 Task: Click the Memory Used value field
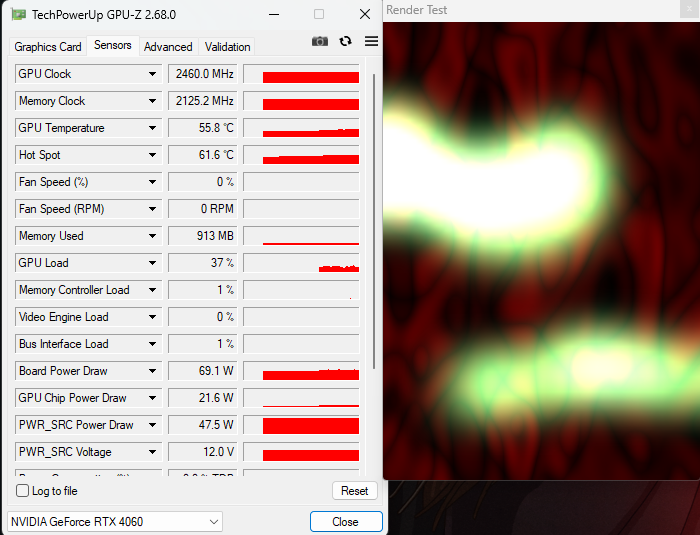coord(202,236)
